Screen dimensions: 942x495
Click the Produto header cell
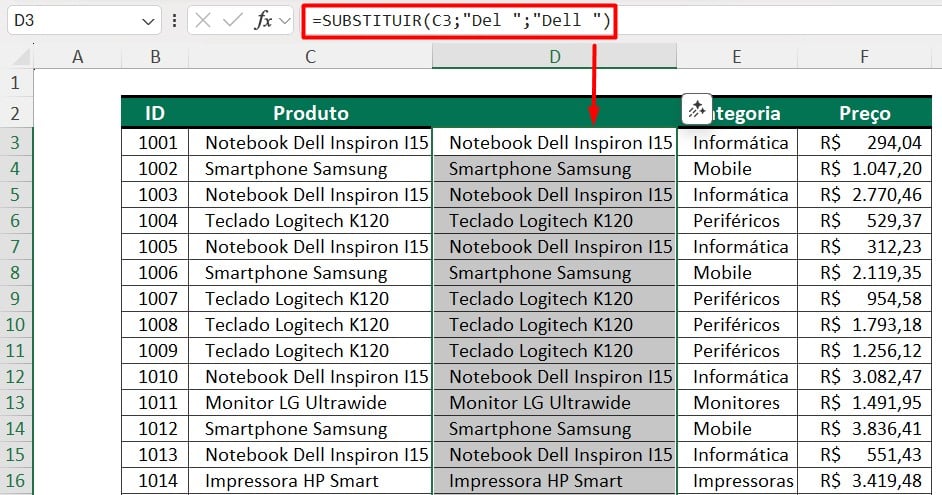(x=310, y=113)
